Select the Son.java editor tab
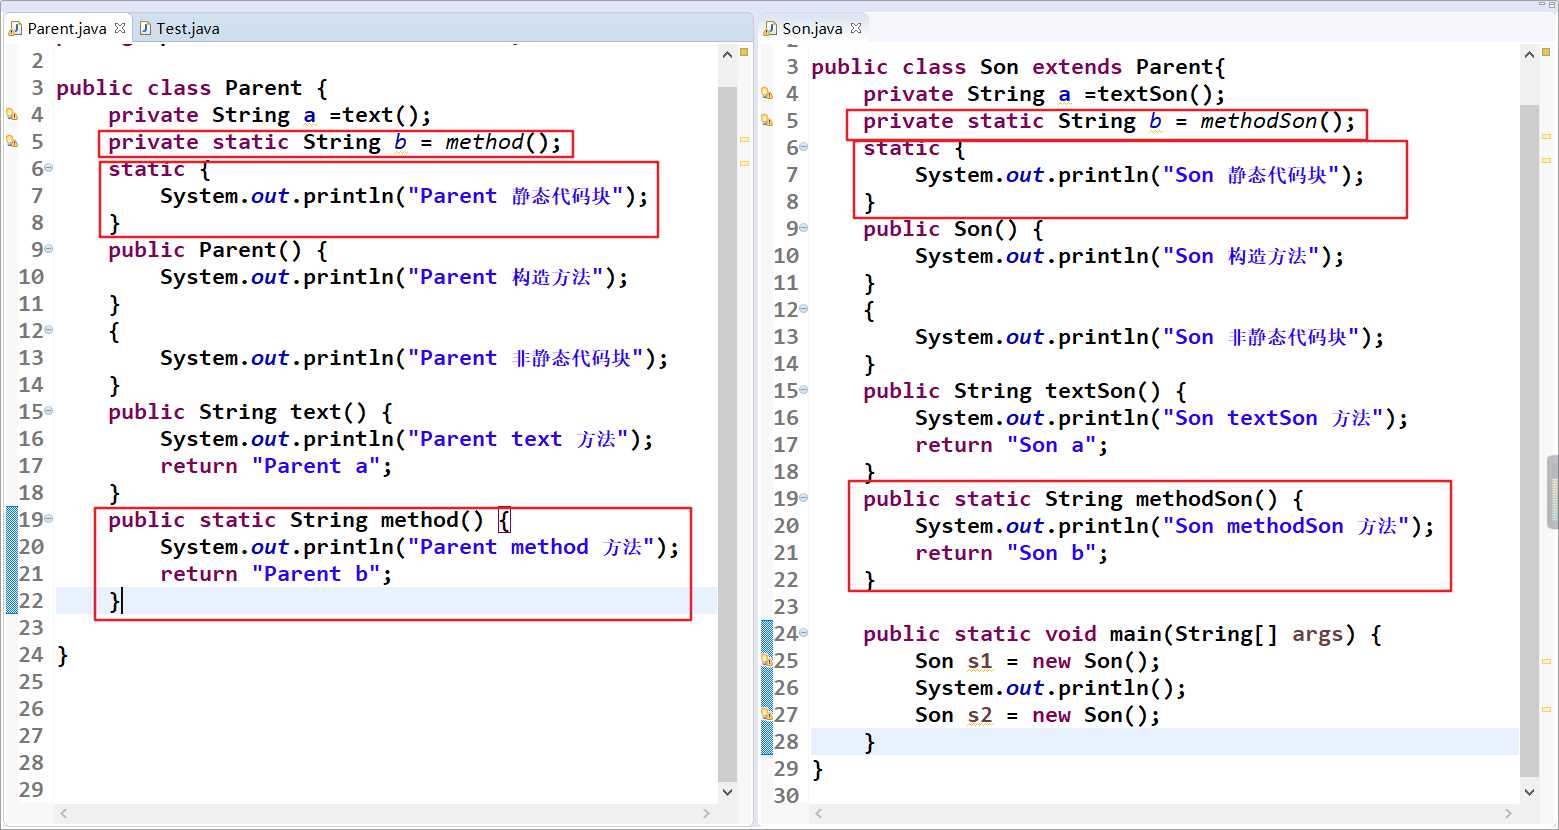The height and width of the screenshot is (830, 1559). pos(812,28)
